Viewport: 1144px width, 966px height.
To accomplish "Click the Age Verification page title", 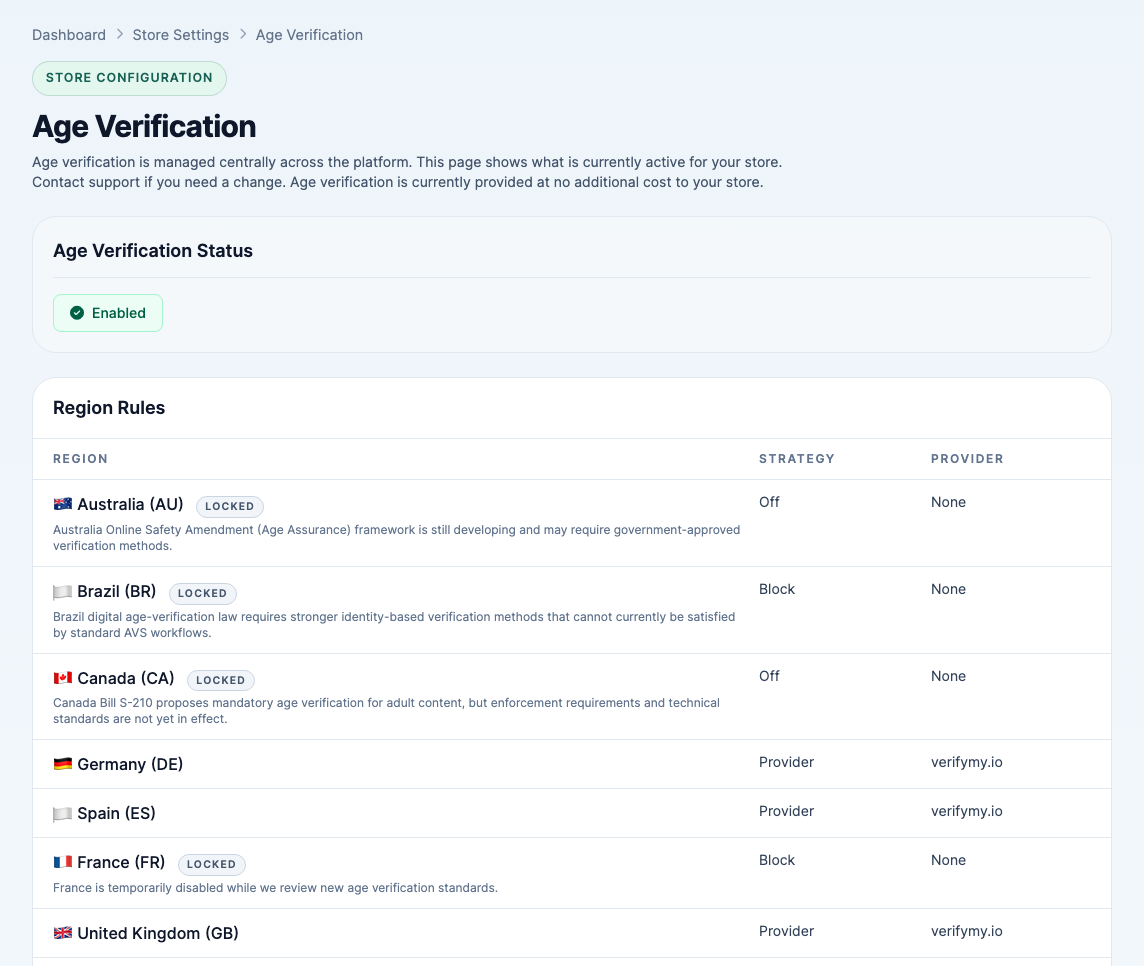I will click(x=144, y=126).
